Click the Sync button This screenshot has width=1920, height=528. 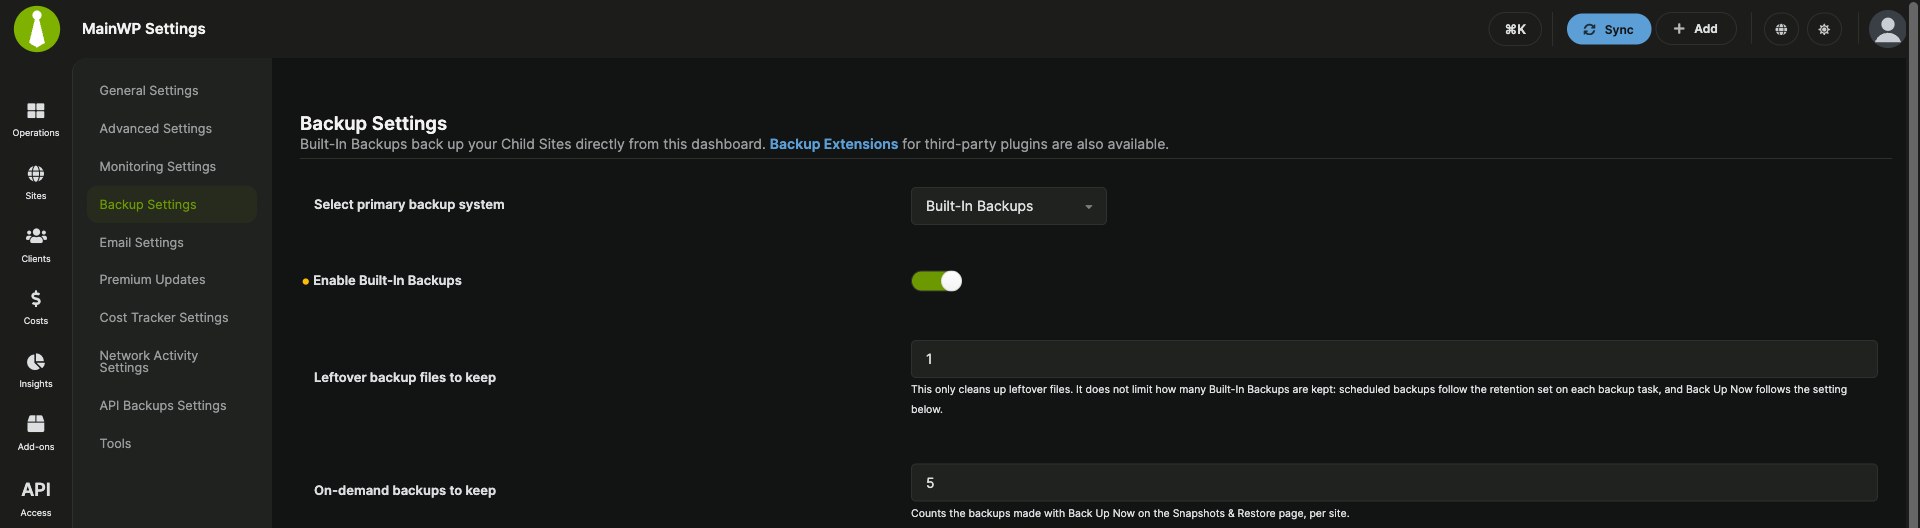pos(1608,29)
